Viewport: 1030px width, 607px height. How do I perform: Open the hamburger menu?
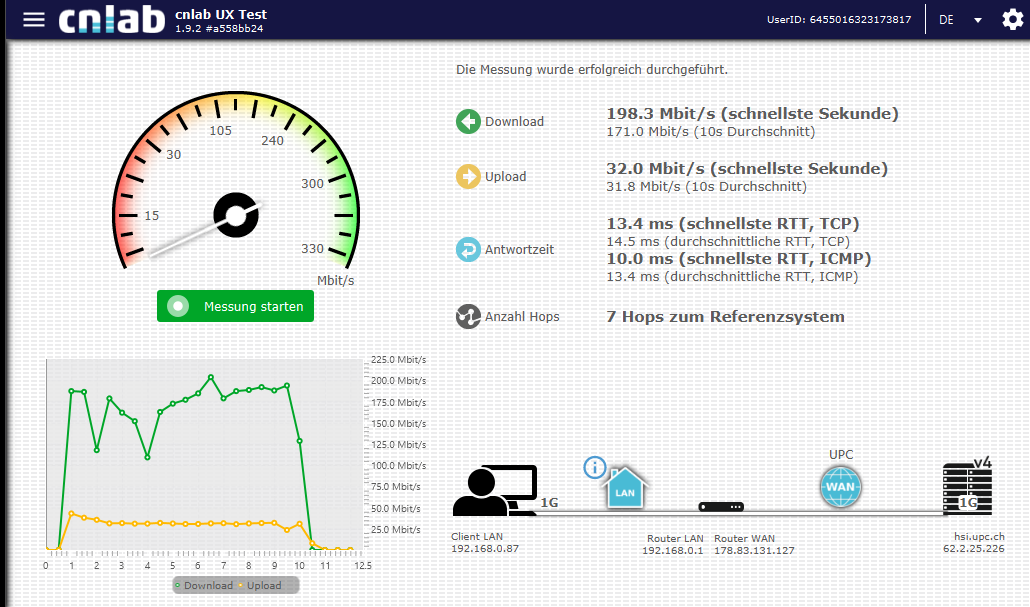34,20
